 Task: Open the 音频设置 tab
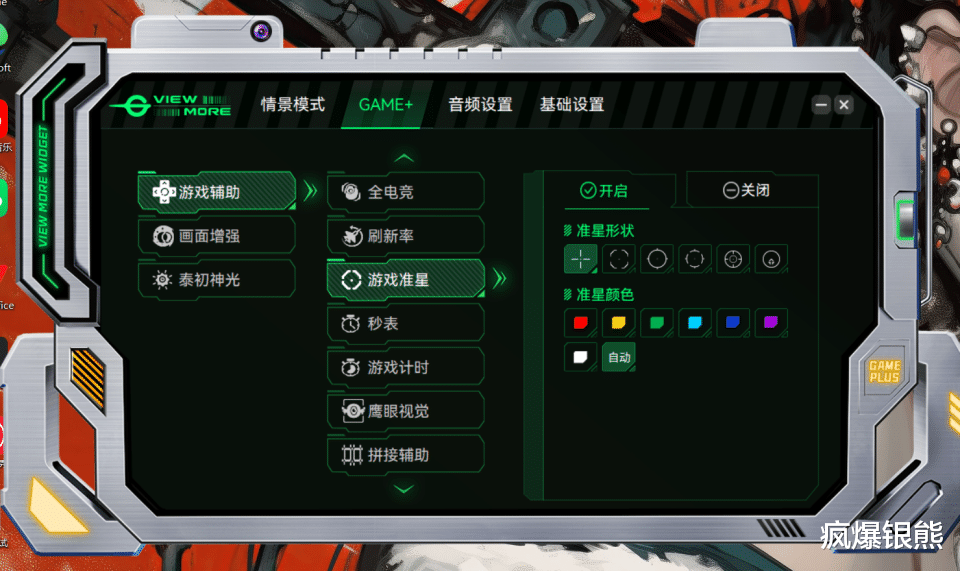[x=480, y=105]
